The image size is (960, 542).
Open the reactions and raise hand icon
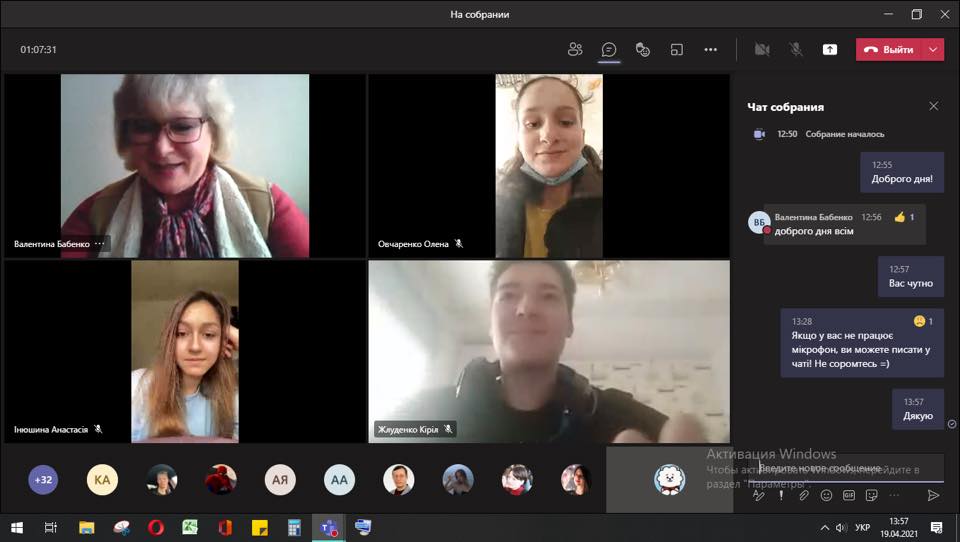point(642,50)
